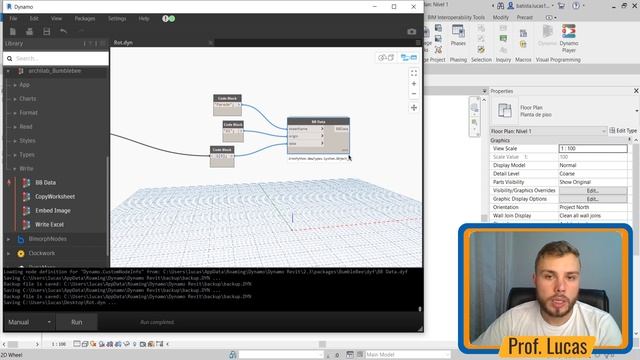Expand the BimorphNodes package in library
640x360 pixels.
(8, 239)
